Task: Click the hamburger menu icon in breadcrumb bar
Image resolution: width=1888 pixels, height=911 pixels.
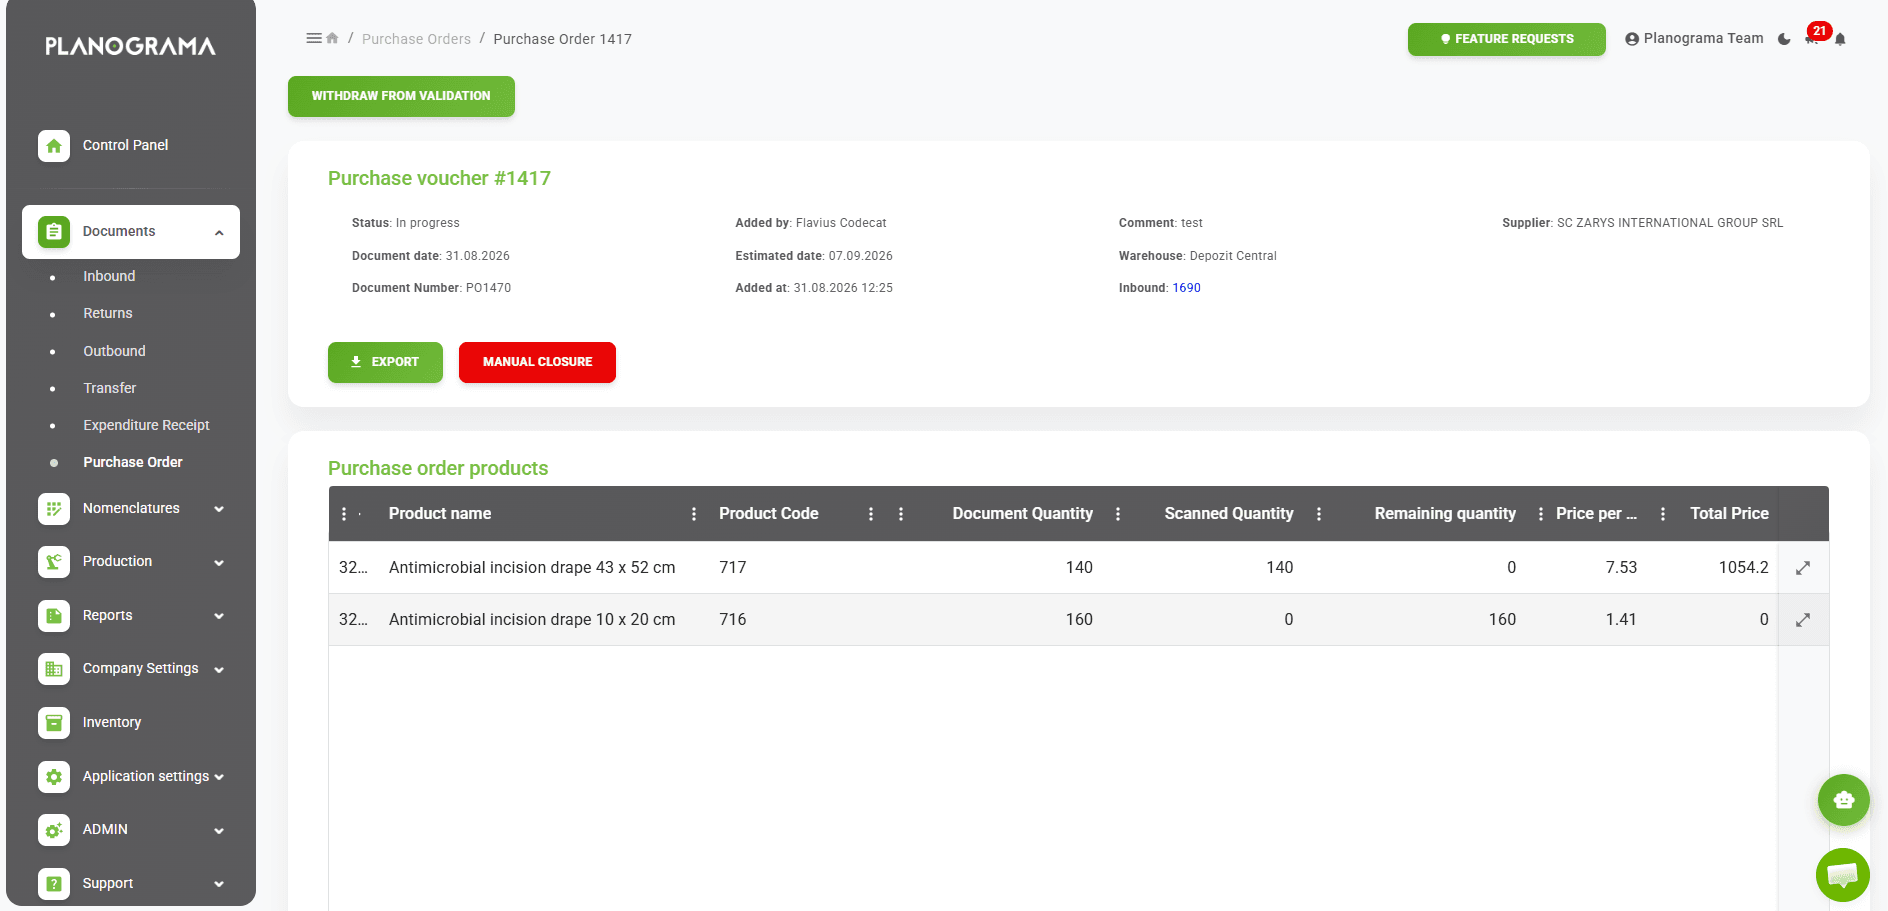Action: (x=313, y=38)
